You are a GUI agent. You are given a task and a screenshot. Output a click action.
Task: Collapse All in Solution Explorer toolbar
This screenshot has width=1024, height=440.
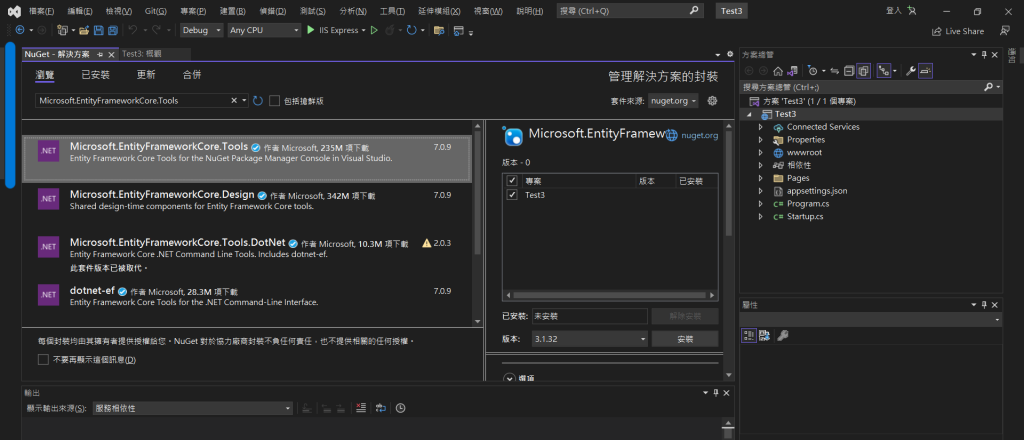[x=849, y=71]
